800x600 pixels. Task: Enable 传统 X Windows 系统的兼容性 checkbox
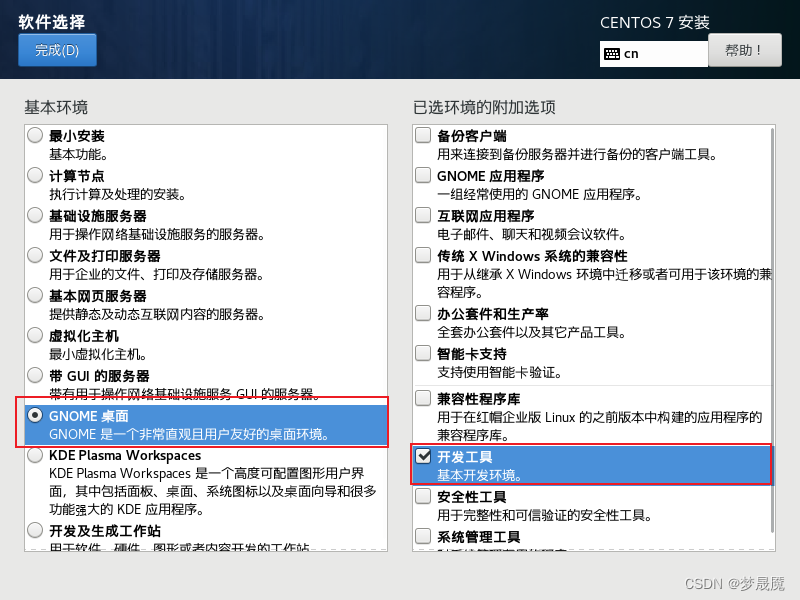click(x=423, y=255)
